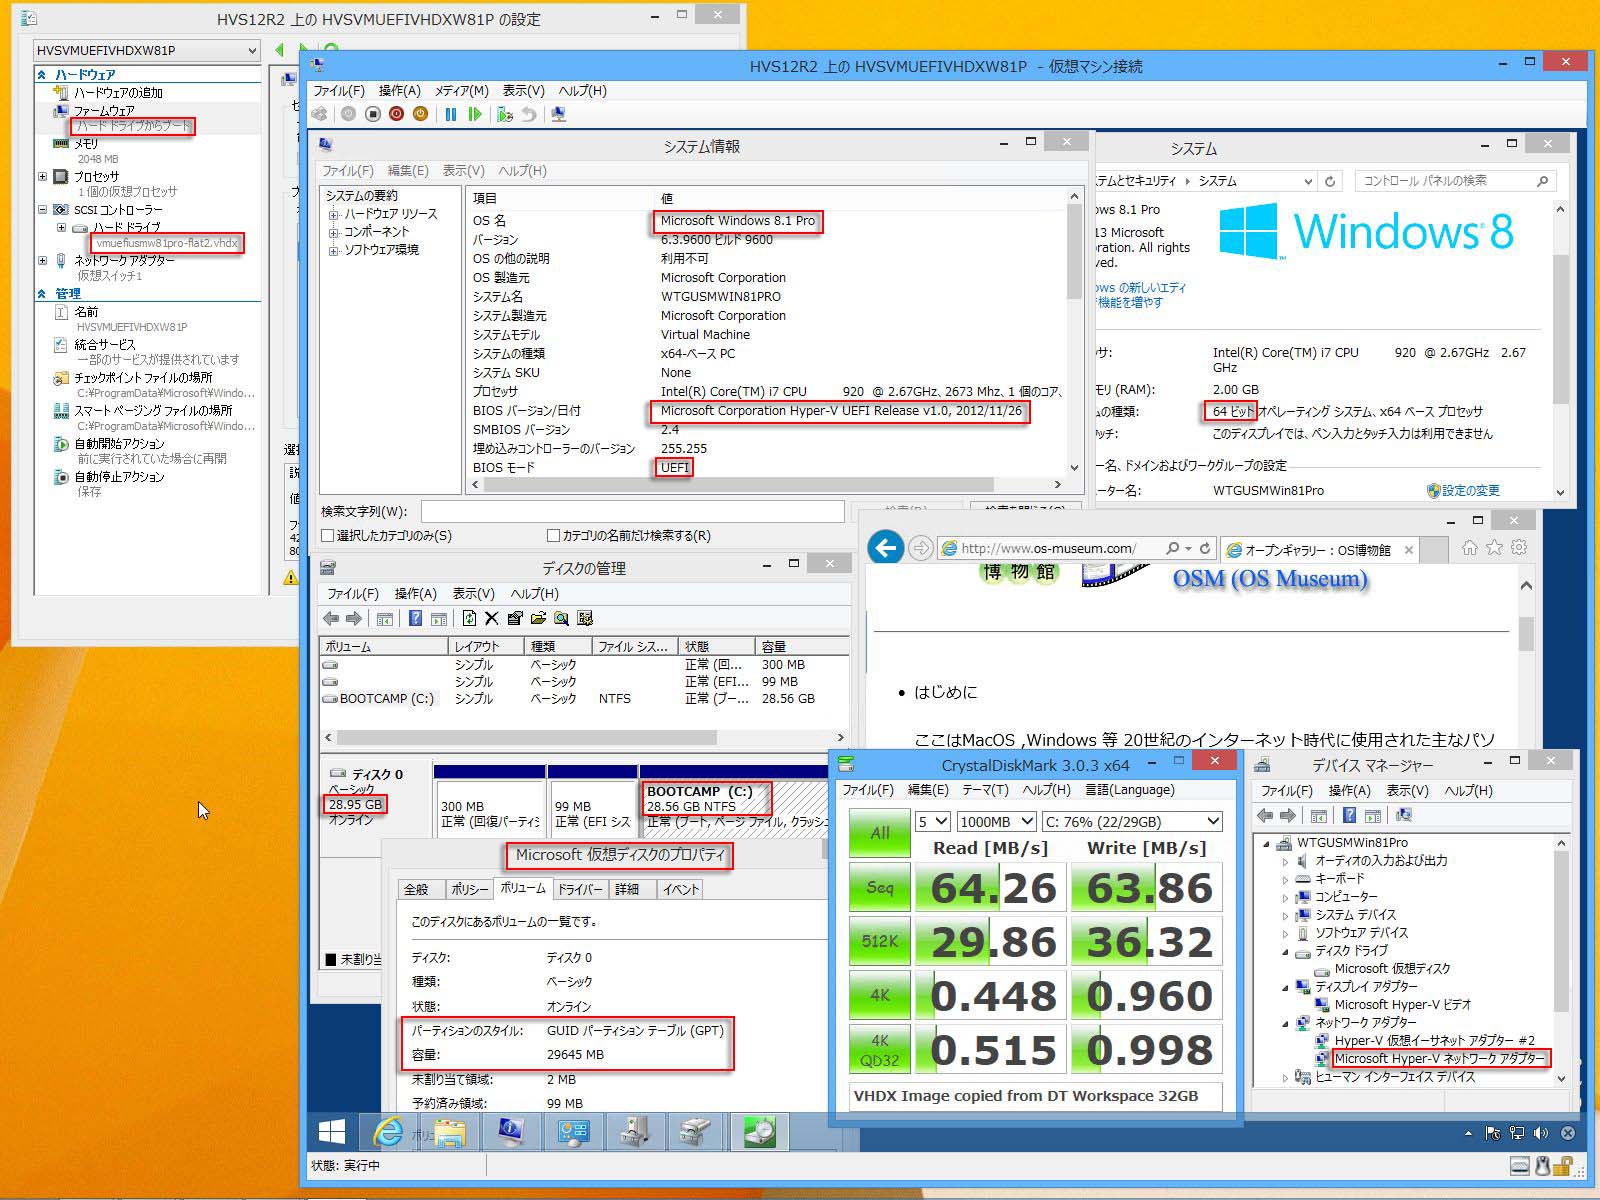This screenshot has width=1600, height=1200.
Task: Open テーマ(T) menu in CrystalDiskMark
Action: tap(985, 790)
